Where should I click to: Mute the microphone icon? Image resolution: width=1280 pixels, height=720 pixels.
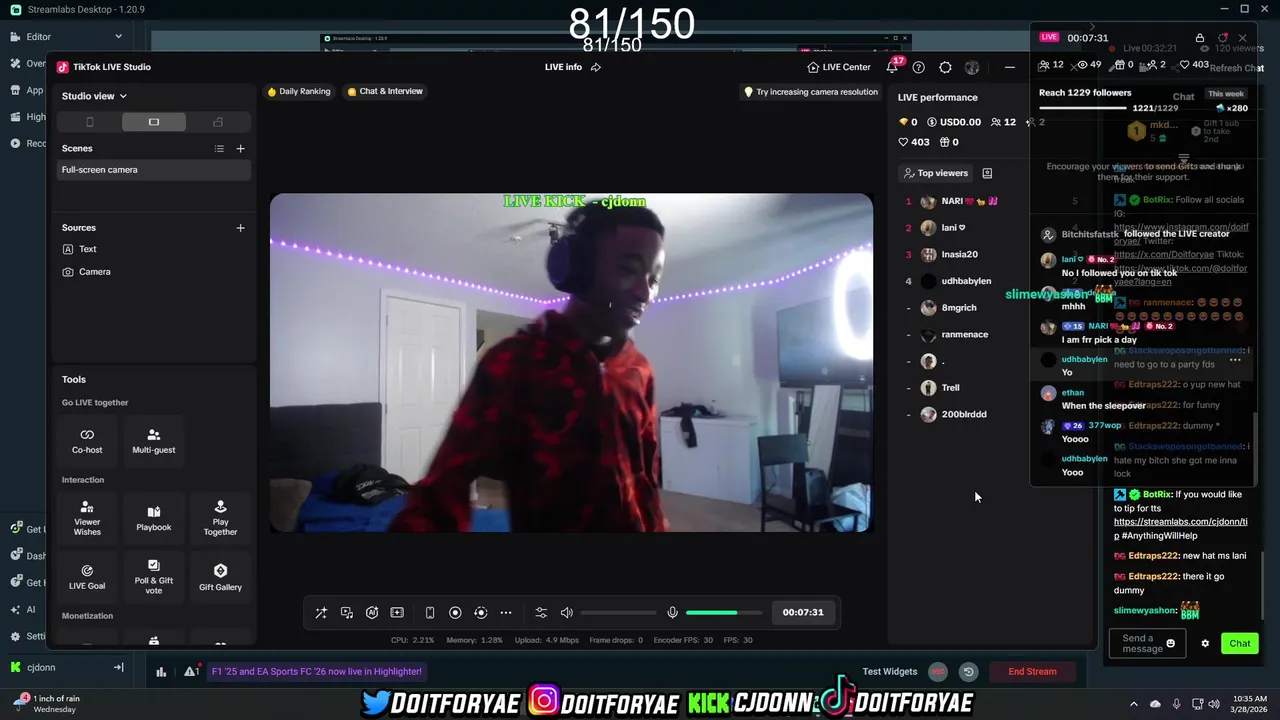[x=673, y=613]
